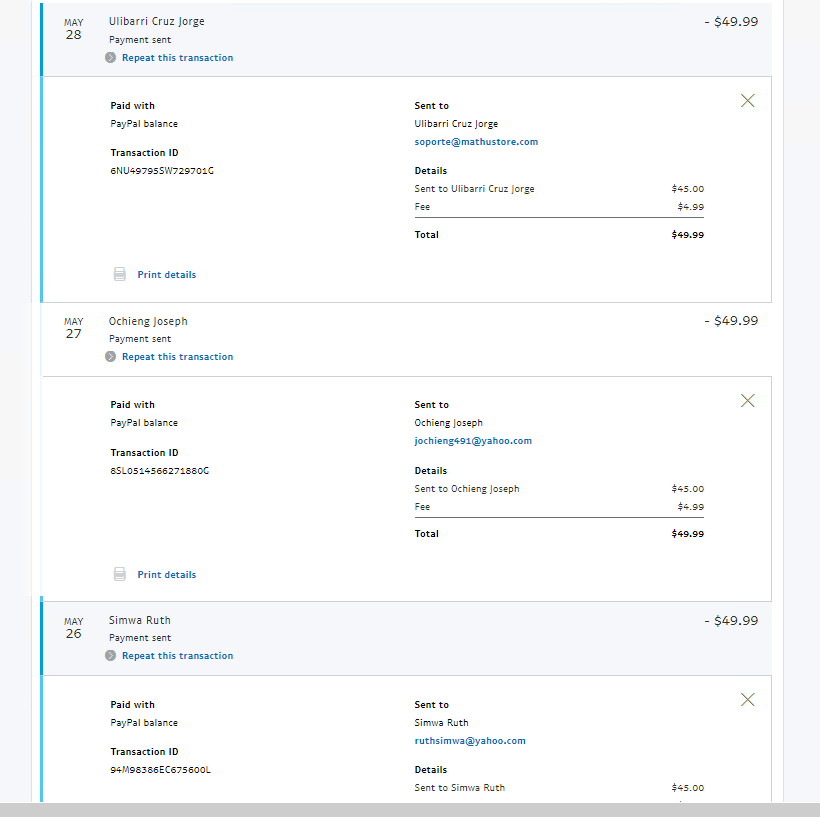Click printer icon in Ochieng Joseph transaction
The width and height of the screenshot is (820, 817).
point(120,575)
